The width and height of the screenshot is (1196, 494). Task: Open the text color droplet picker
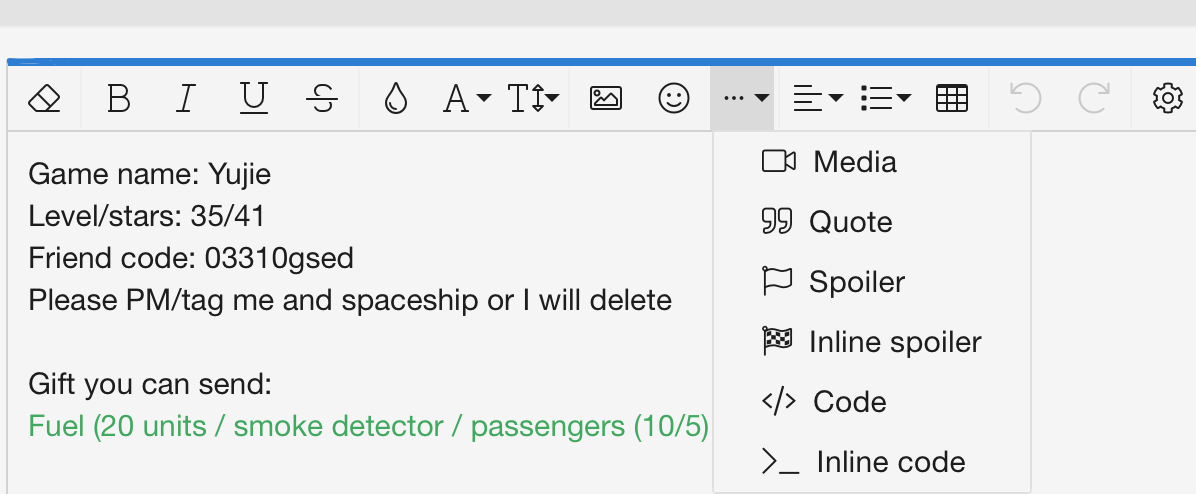(x=396, y=98)
